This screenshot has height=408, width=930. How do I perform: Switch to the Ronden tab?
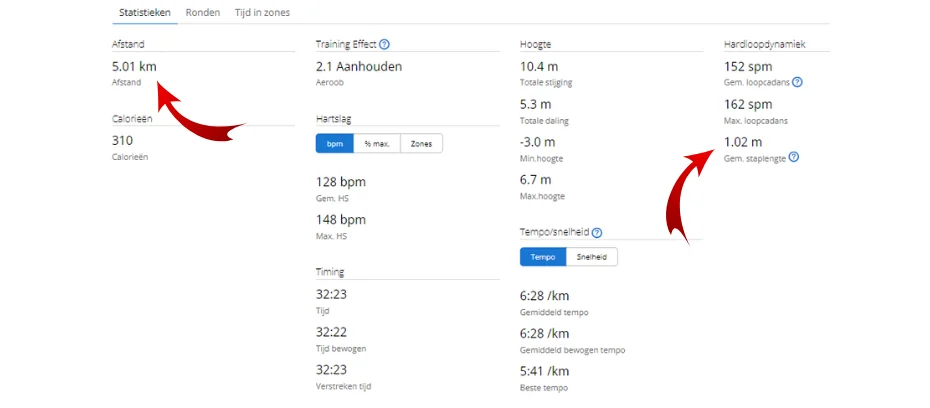pyautogui.click(x=203, y=12)
